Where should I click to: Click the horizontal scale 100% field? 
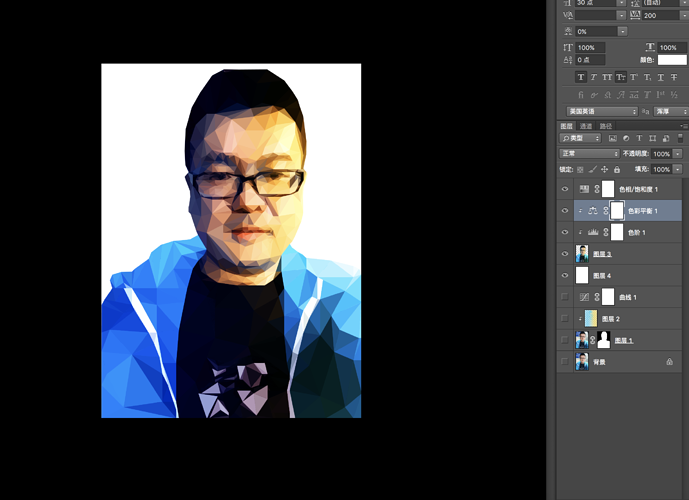(x=672, y=47)
